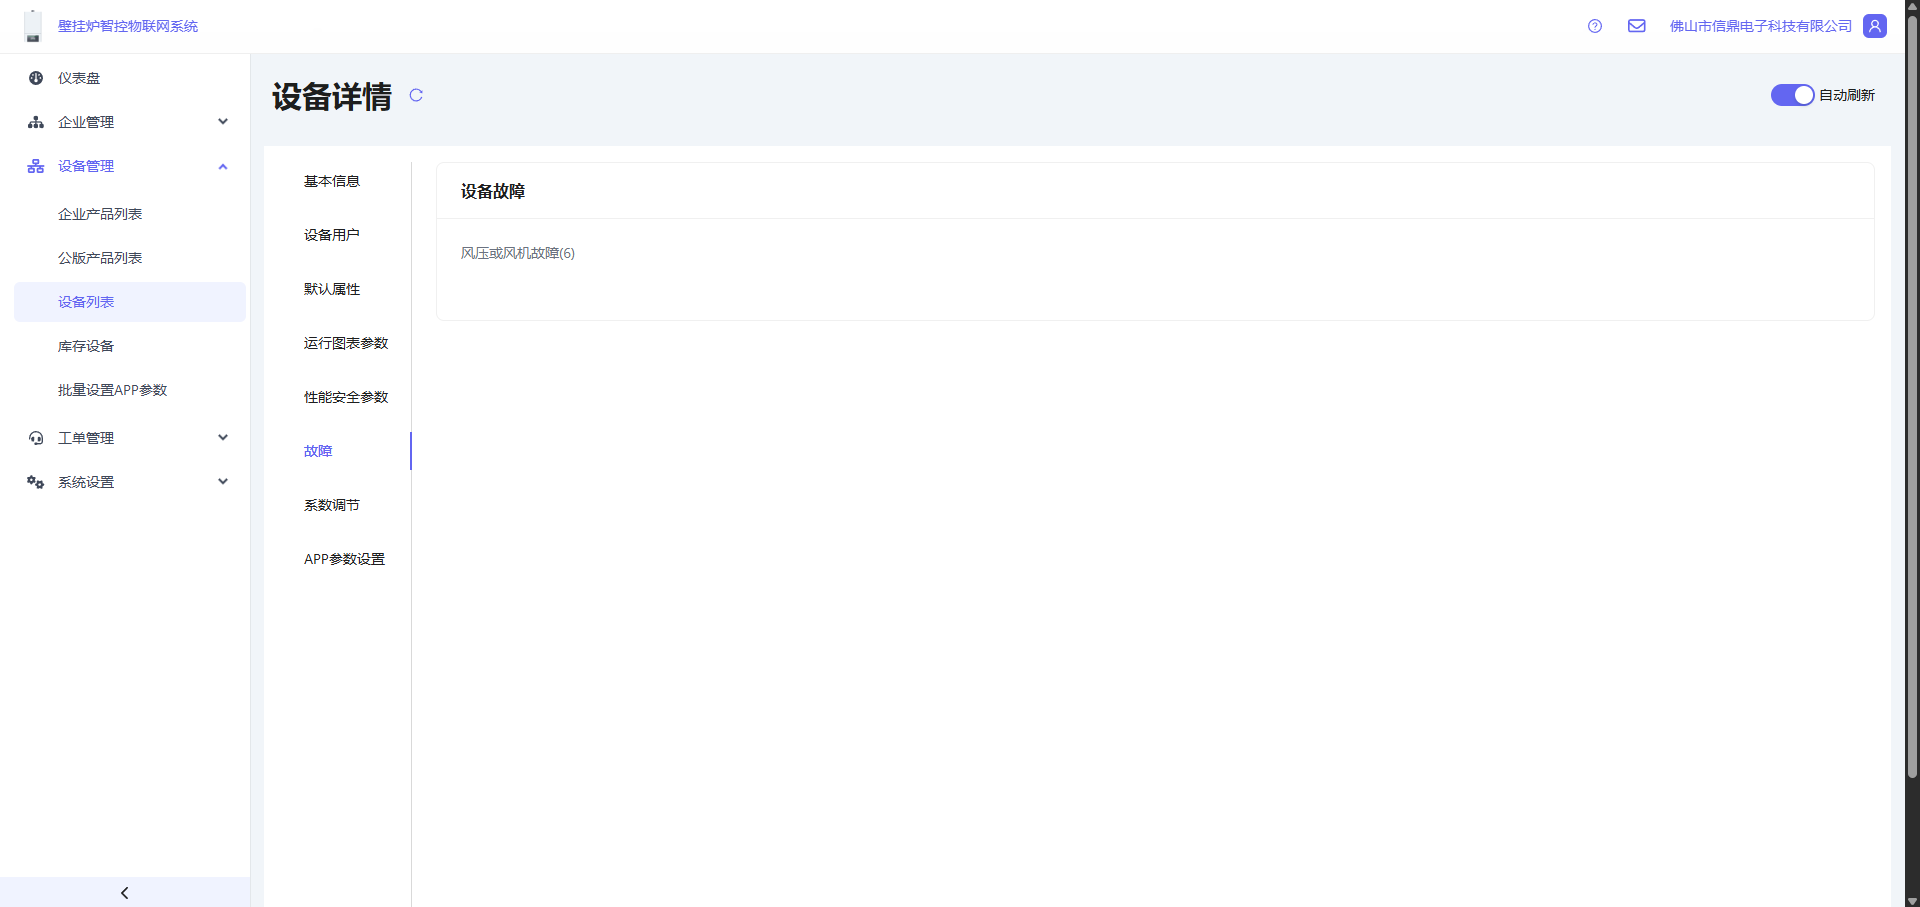Click the 工单管理 headset icon
This screenshot has height=907, width=1920.
click(x=36, y=438)
